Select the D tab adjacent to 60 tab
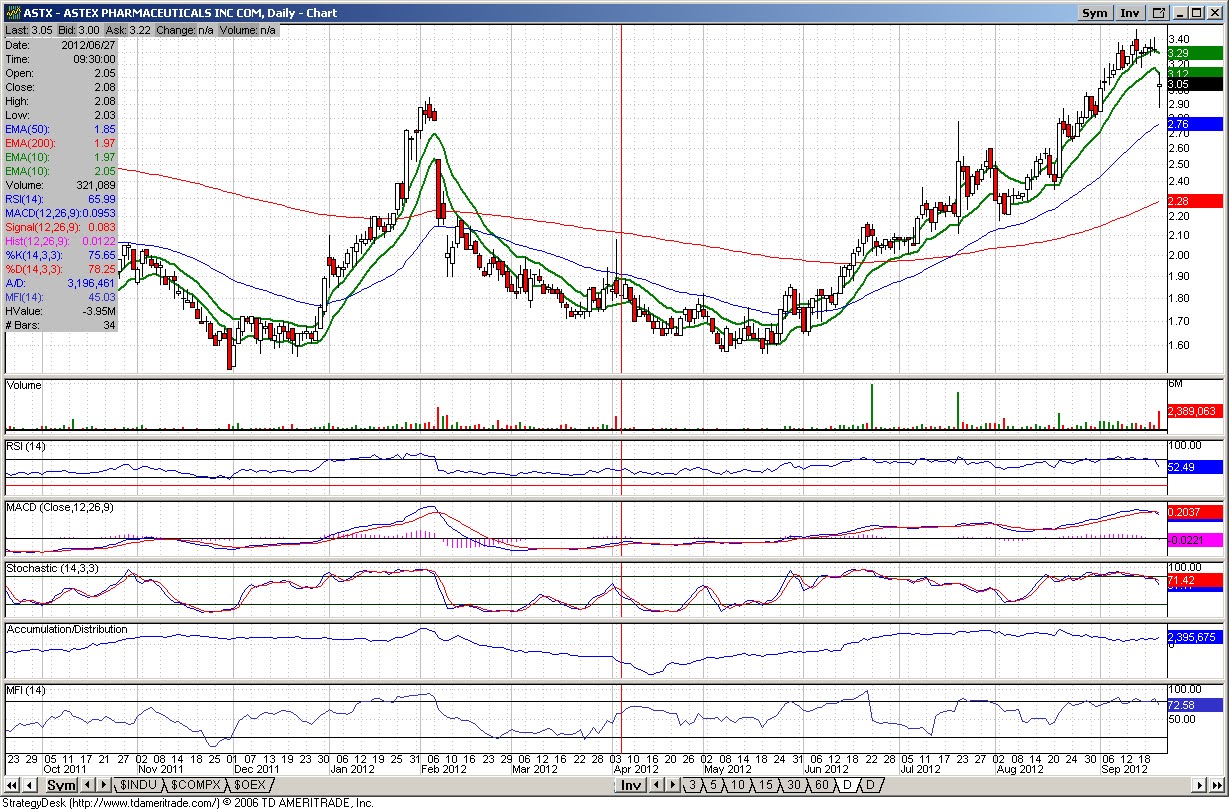Viewport: 1229px width, 809px height. pos(846,785)
